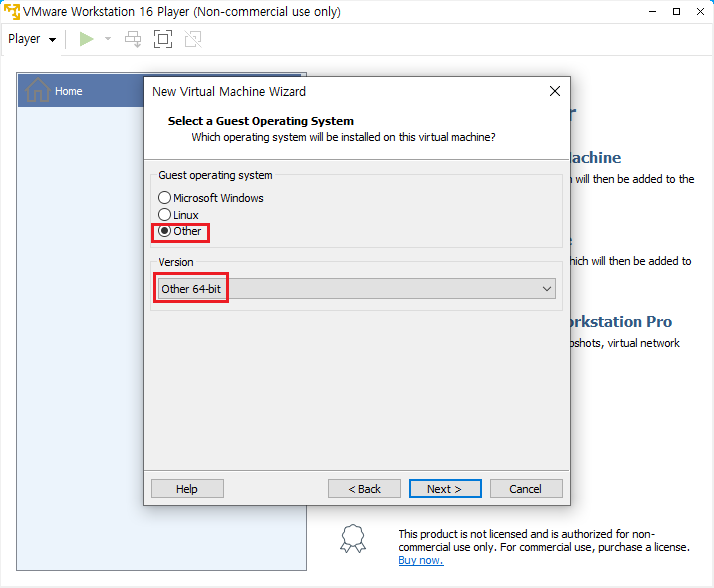Cancel the New Virtual Machine Wizard

click(526, 489)
